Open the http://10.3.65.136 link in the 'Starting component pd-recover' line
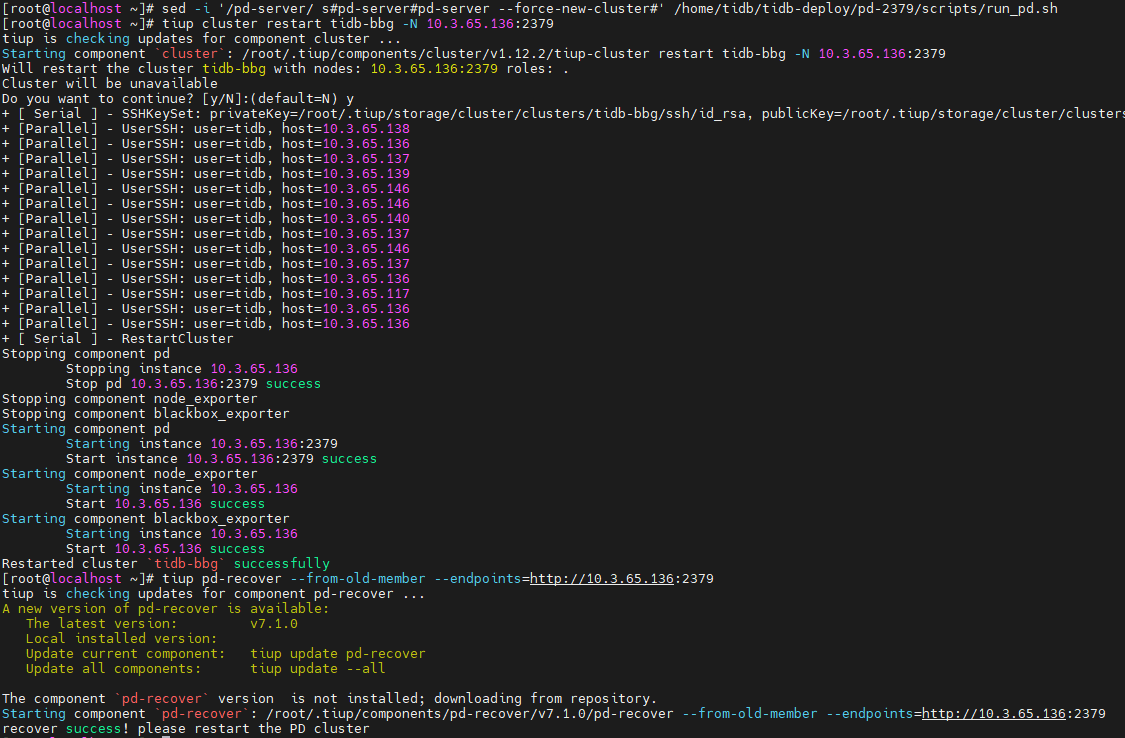Screen dimensions: 1125x738 [x=994, y=714]
